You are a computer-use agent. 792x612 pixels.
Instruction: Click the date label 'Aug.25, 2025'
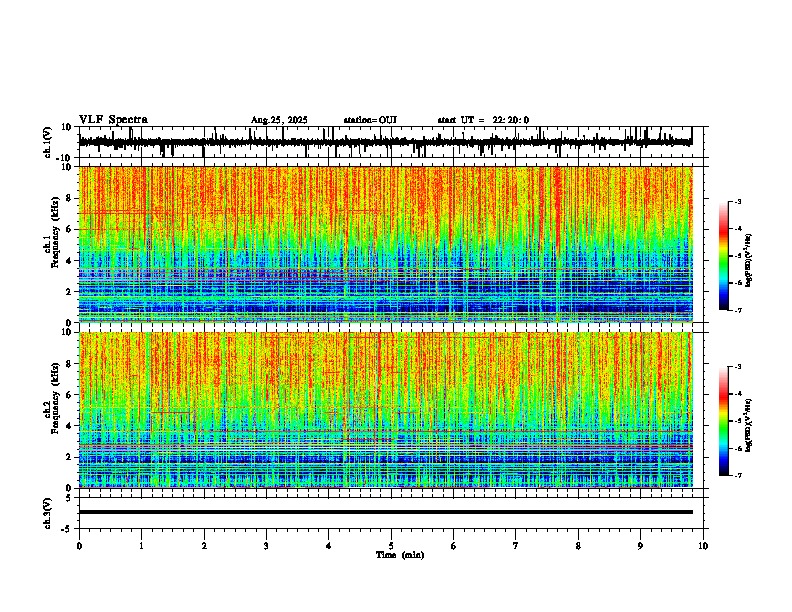[x=279, y=120]
